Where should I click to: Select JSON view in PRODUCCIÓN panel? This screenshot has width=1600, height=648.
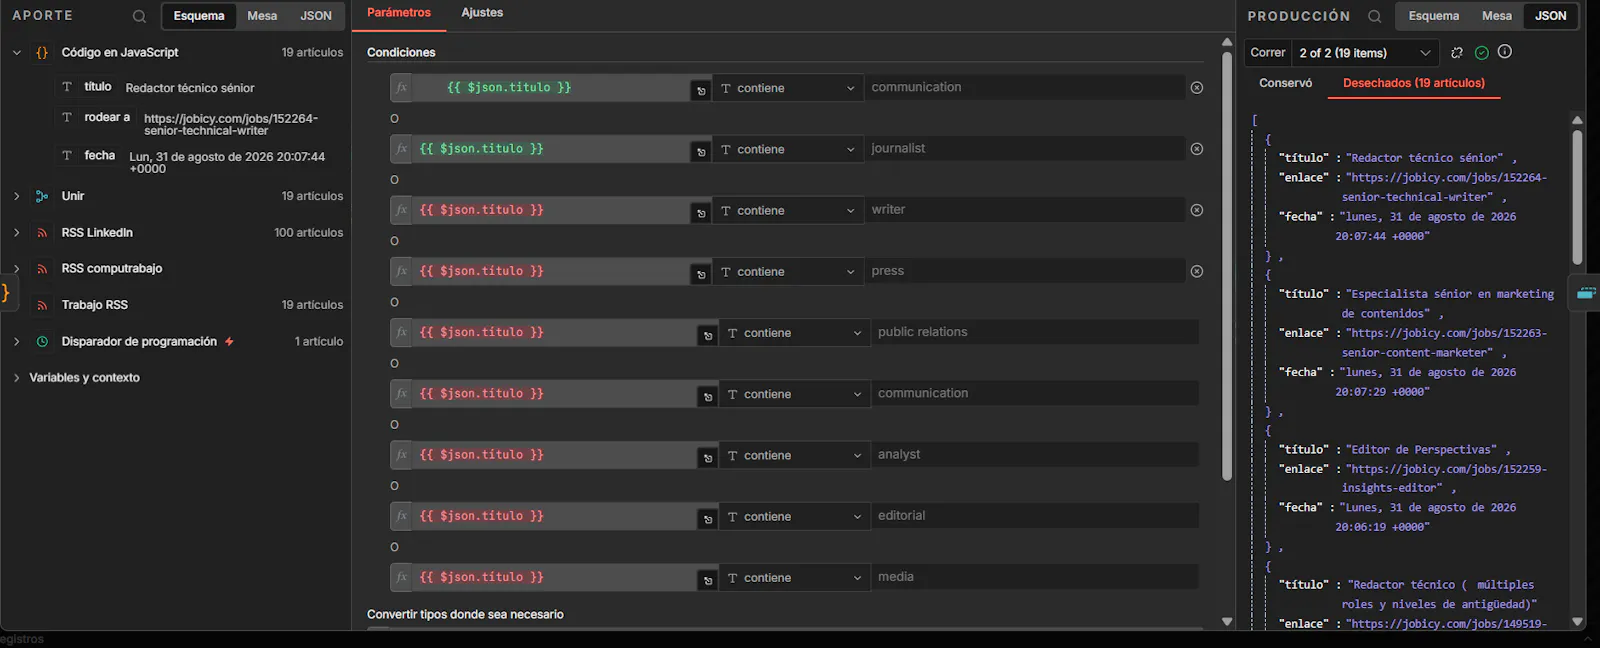coord(1551,16)
